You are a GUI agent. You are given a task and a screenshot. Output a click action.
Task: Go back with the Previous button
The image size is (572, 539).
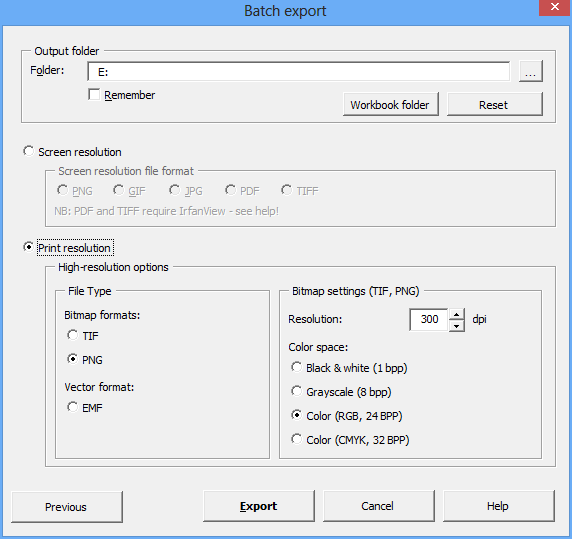click(x=67, y=507)
